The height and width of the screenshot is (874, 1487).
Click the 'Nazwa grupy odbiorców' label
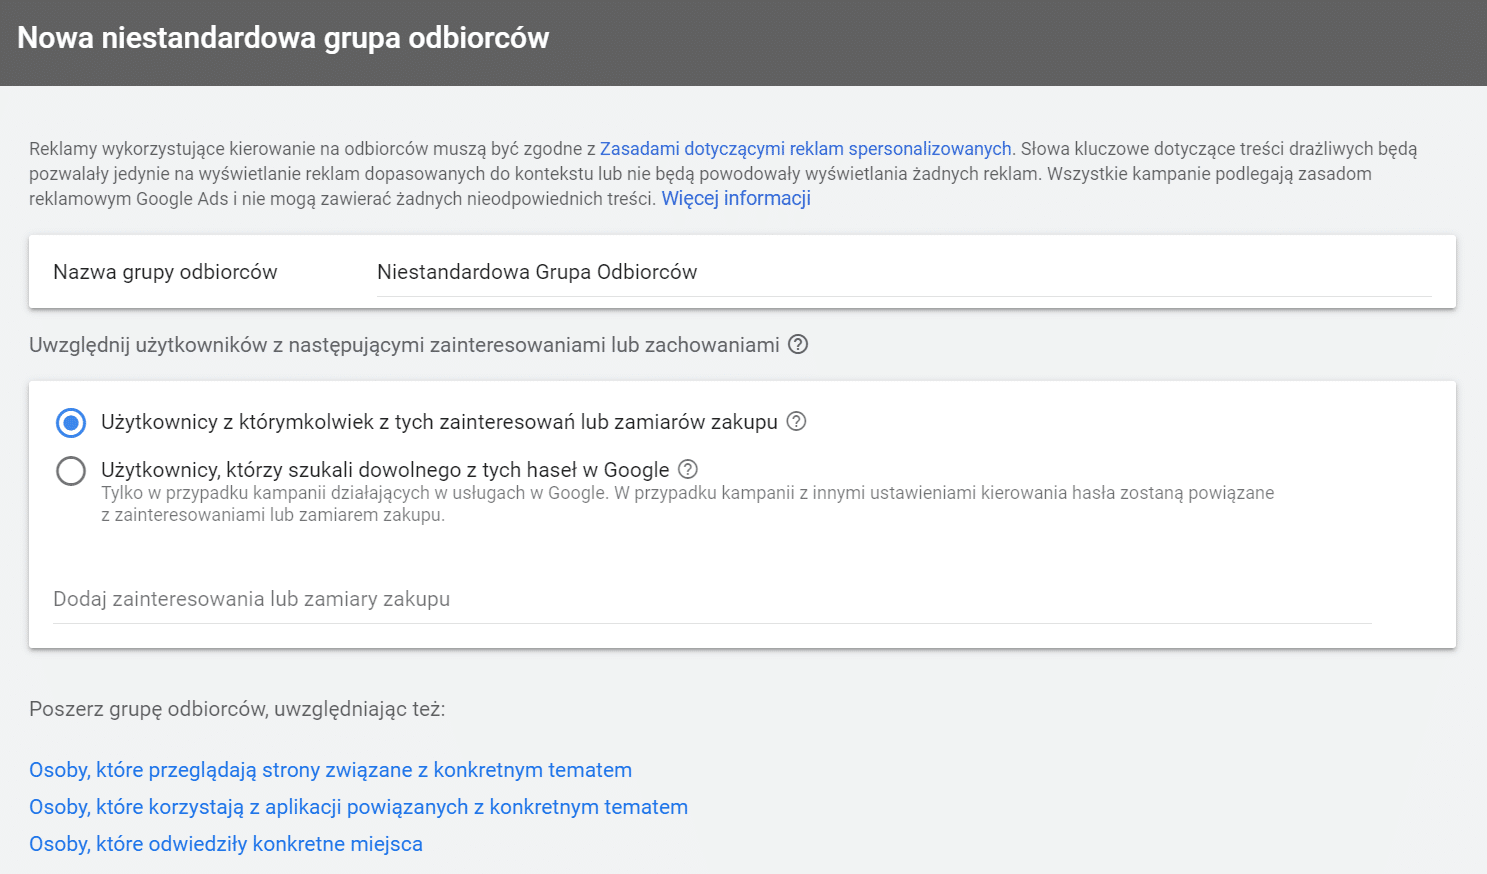click(165, 272)
